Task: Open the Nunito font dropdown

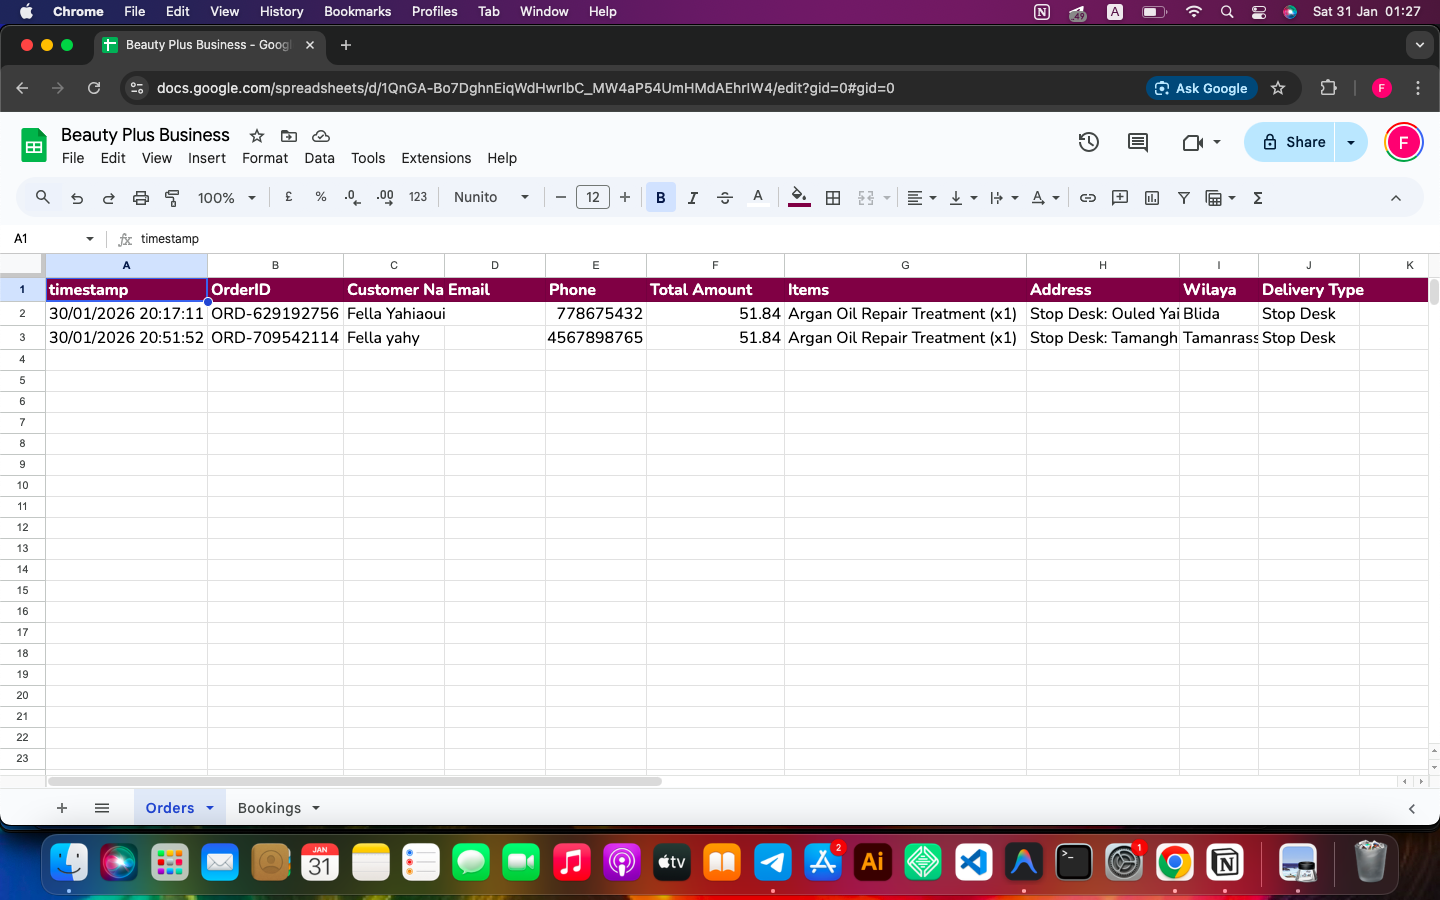Action: tap(491, 197)
